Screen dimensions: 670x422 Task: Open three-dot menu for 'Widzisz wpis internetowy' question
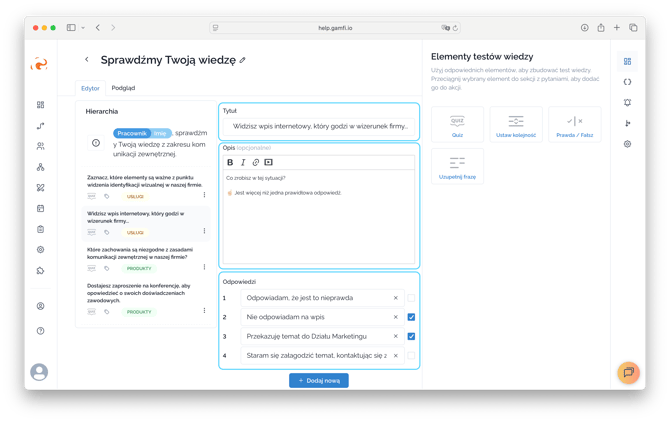205,232
